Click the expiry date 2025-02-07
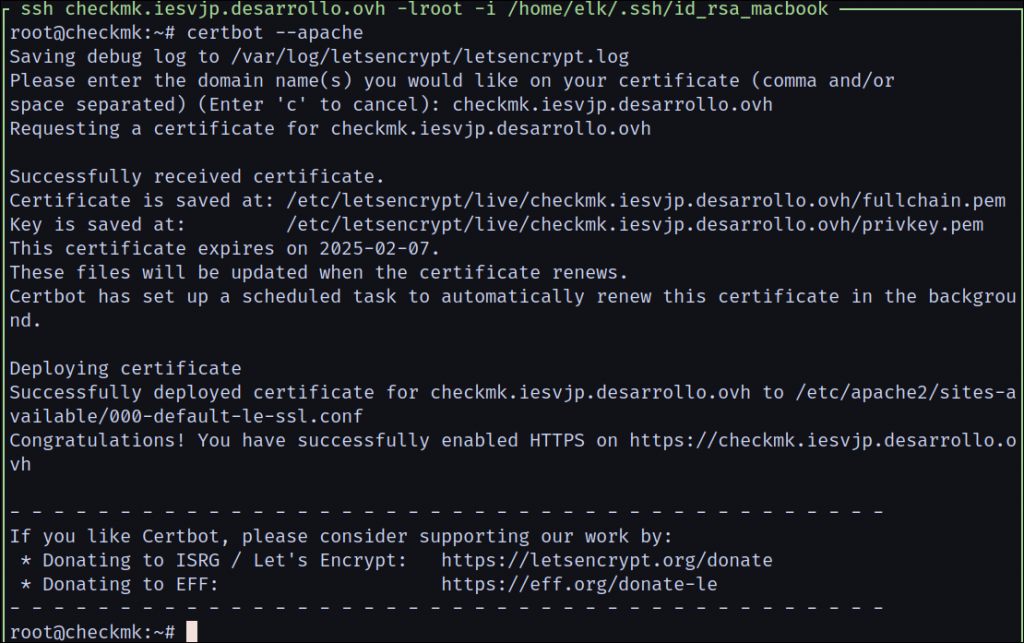Image resolution: width=1024 pixels, height=643 pixels. pos(379,249)
